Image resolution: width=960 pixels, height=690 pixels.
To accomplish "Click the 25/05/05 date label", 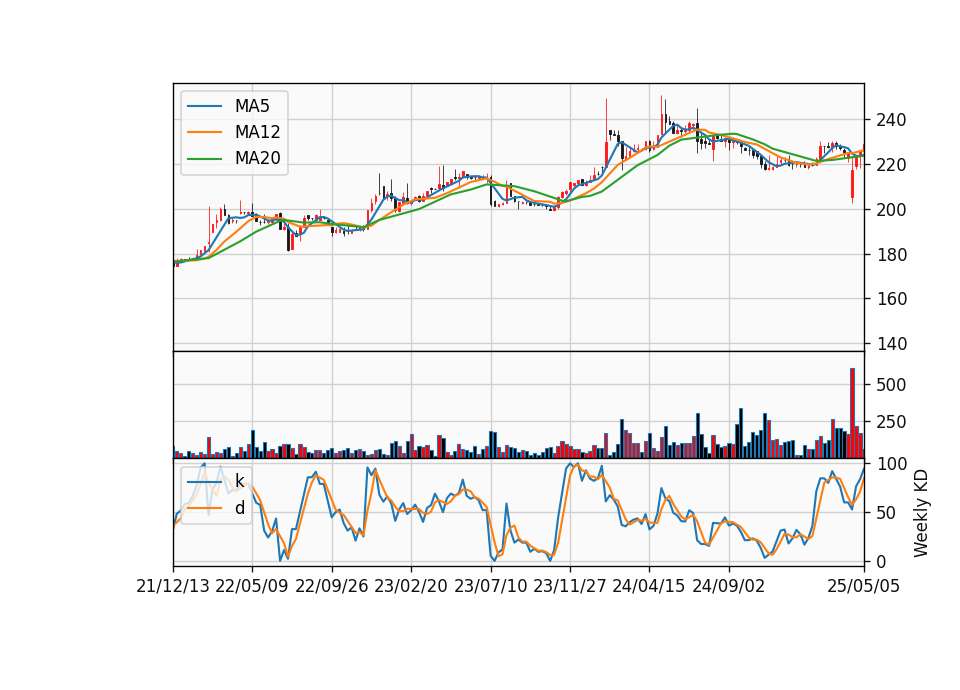I will [x=864, y=586].
